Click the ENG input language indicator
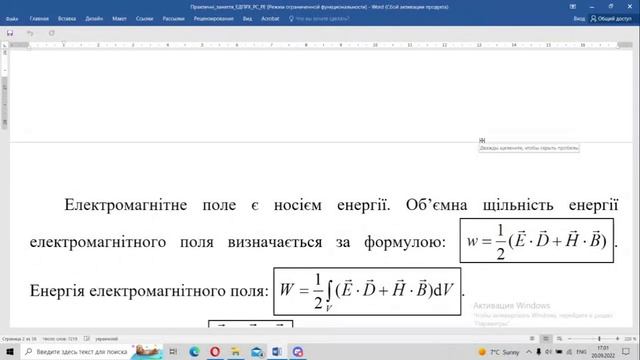 [x=581, y=352]
